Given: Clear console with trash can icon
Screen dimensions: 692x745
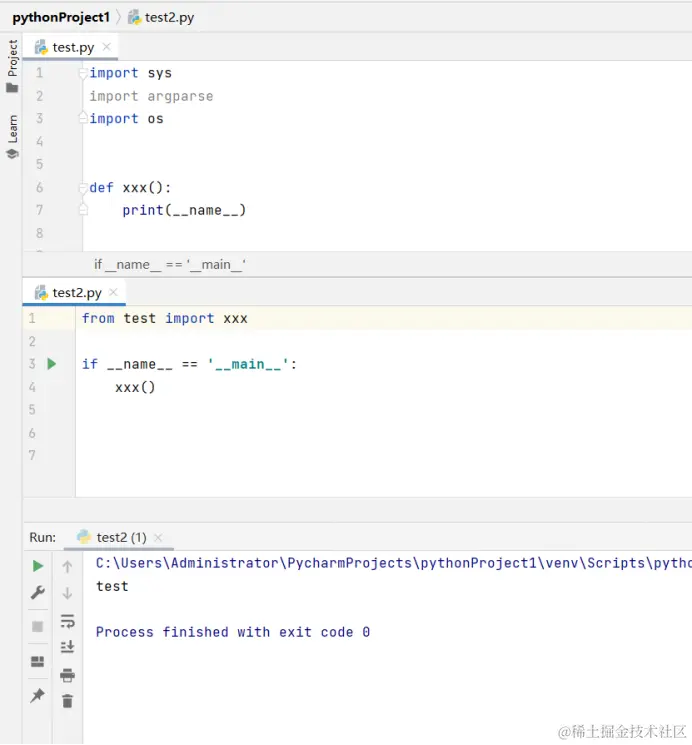Looking at the screenshot, I should point(67,701).
